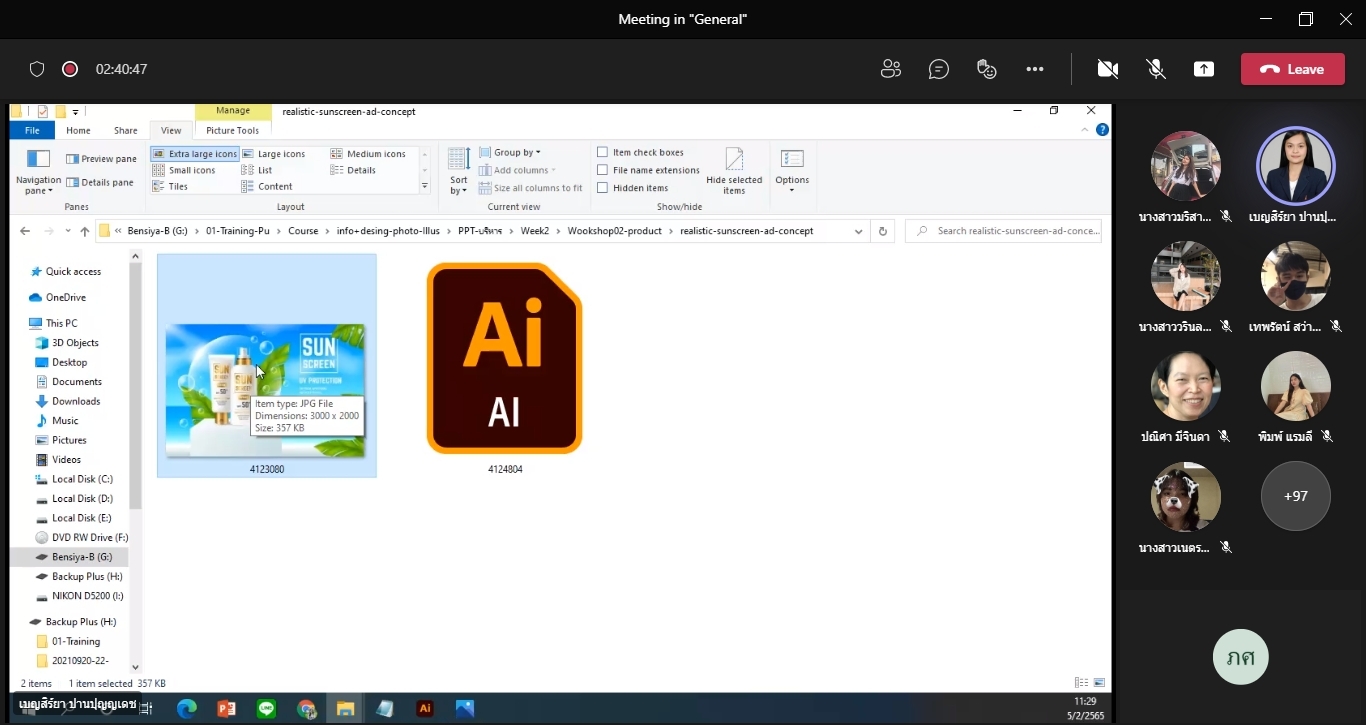The height and width of the screenshot is (725, 1366).
Task: Open recent locations dropdown arrow
Action: (x=69, y=231)
